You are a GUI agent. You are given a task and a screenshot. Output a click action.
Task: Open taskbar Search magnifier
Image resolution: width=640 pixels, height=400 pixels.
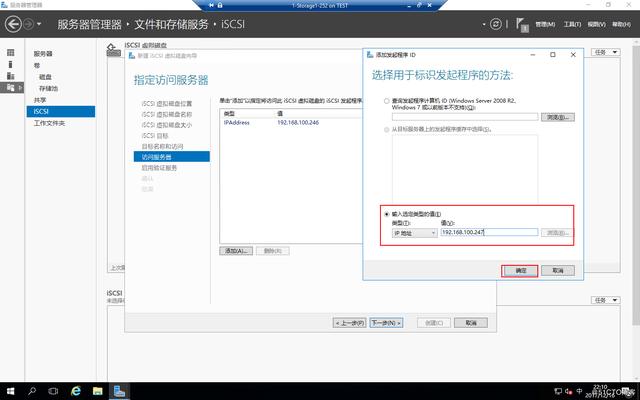pos(32,391)
